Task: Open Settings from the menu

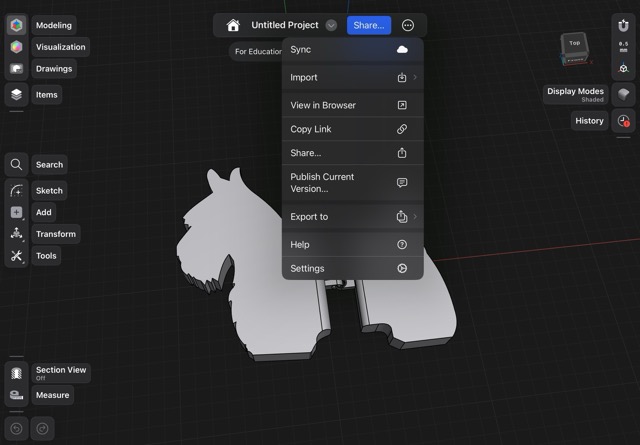Action: pyautogui.click(x=353, y=268)
